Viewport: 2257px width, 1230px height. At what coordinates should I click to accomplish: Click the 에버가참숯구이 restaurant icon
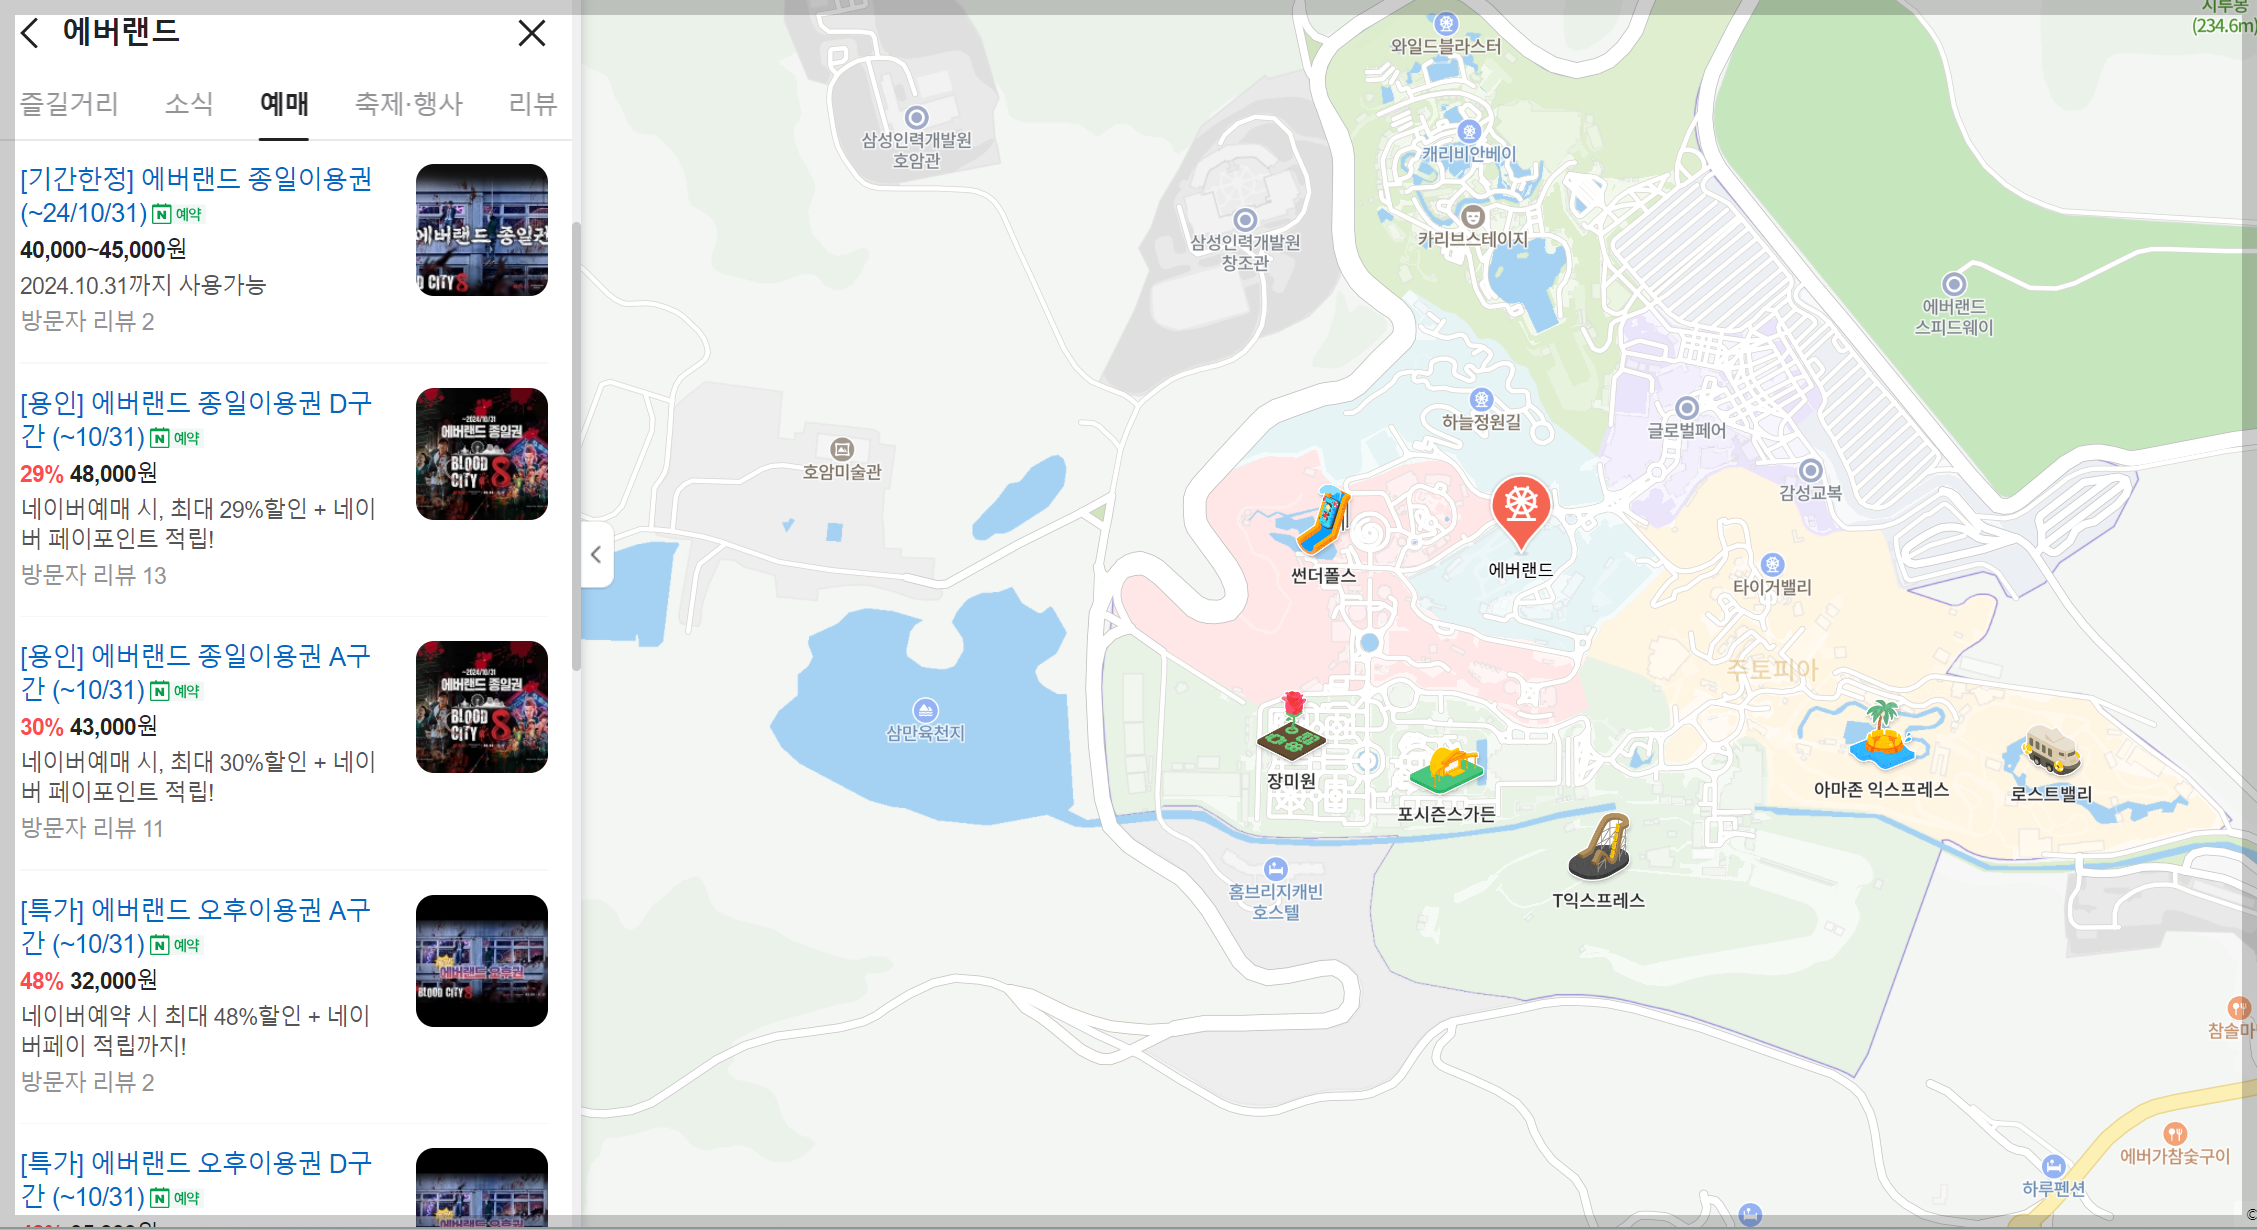tap(2175, 1134)
